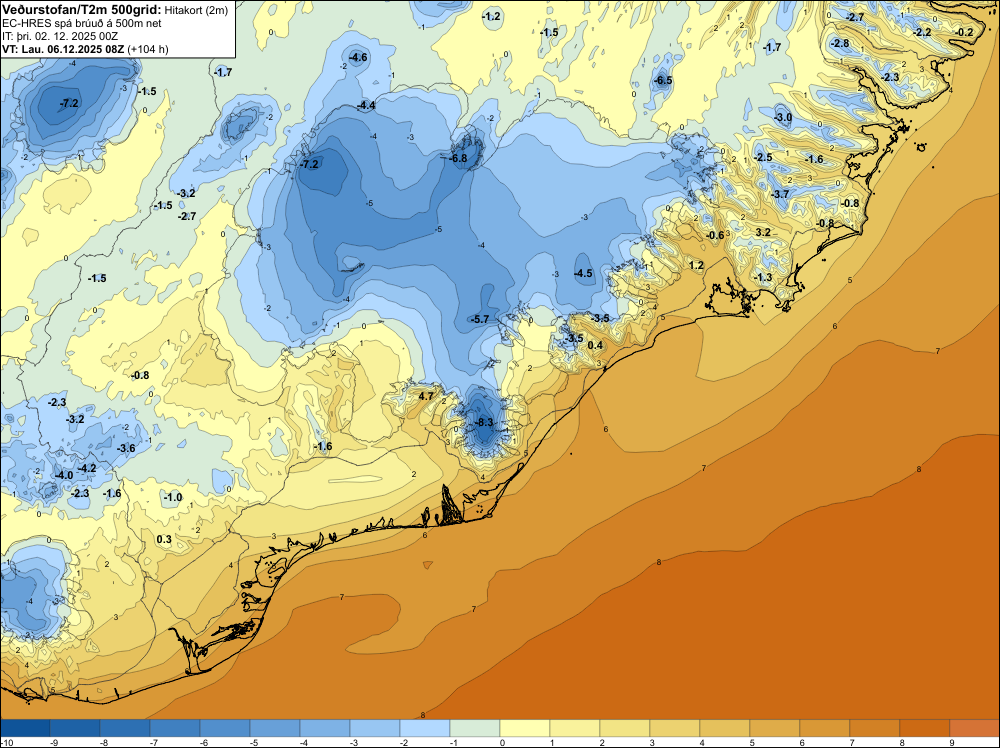1000x748 pixels.
Task: Click the -4.4 temperature label
Action: click(366, 105)
